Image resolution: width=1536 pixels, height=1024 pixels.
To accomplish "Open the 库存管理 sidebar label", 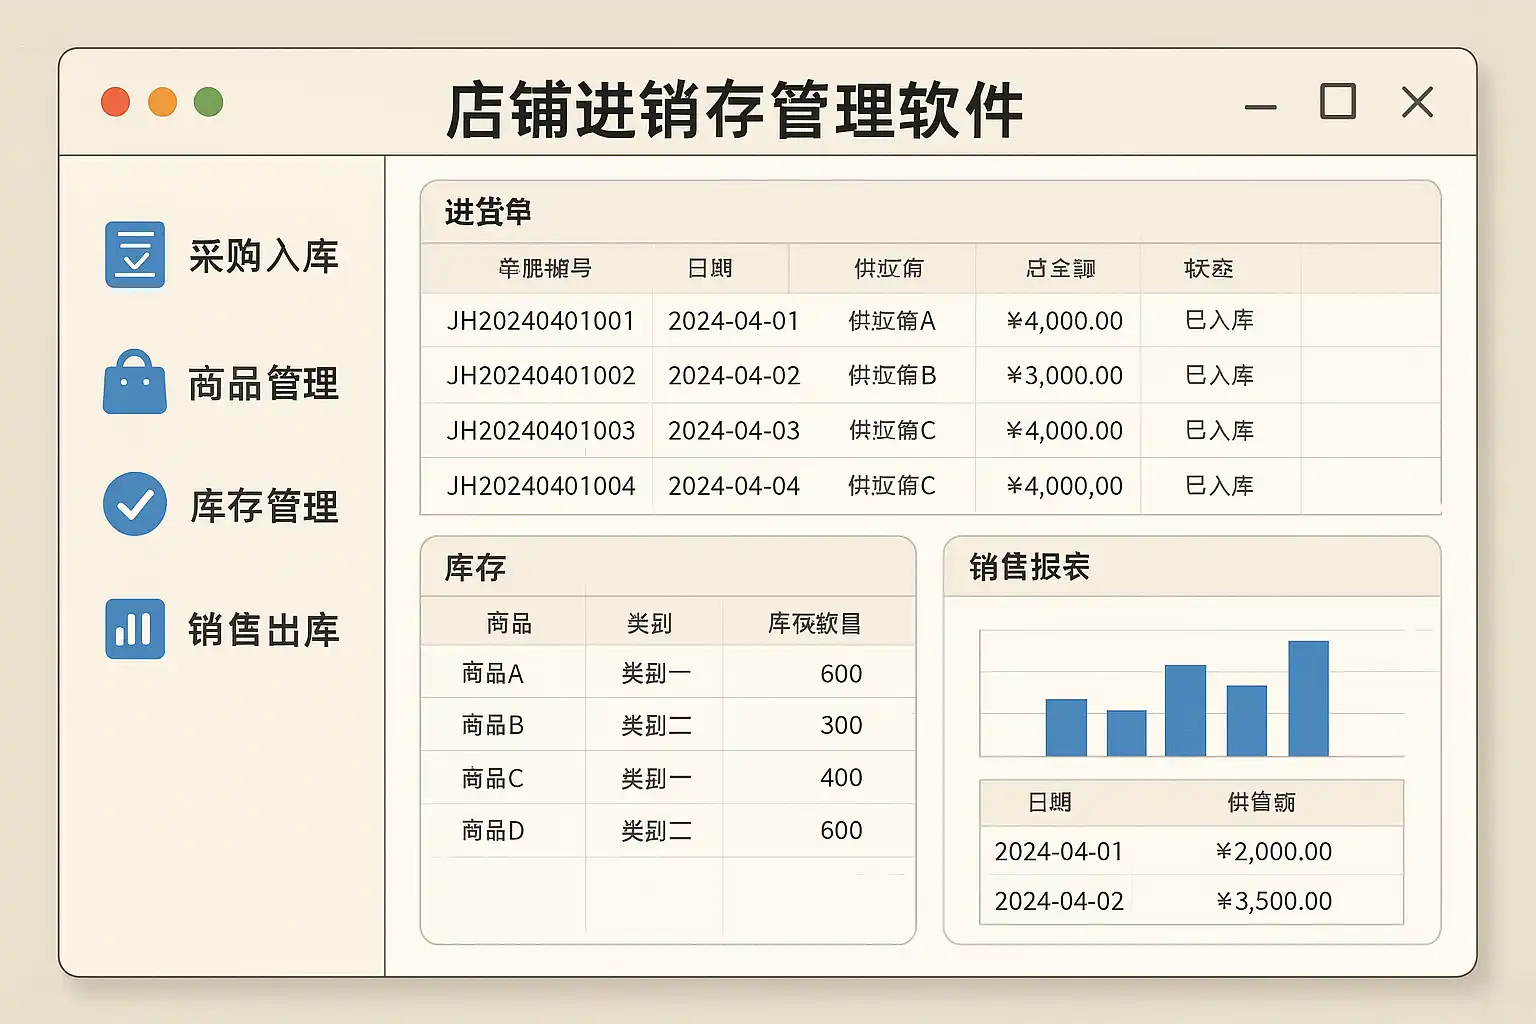I will [x=264, y=506].
